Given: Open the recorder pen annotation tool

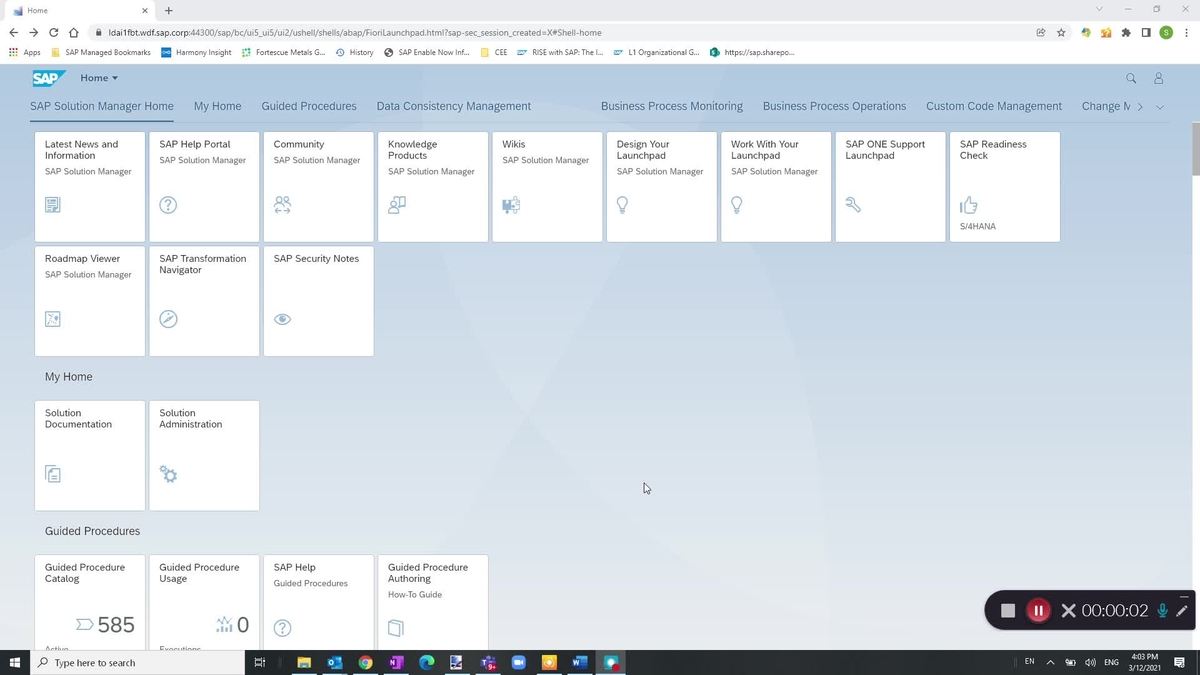Looking at the screenshot, I should pyautogui.click(x=1182, y=610).
